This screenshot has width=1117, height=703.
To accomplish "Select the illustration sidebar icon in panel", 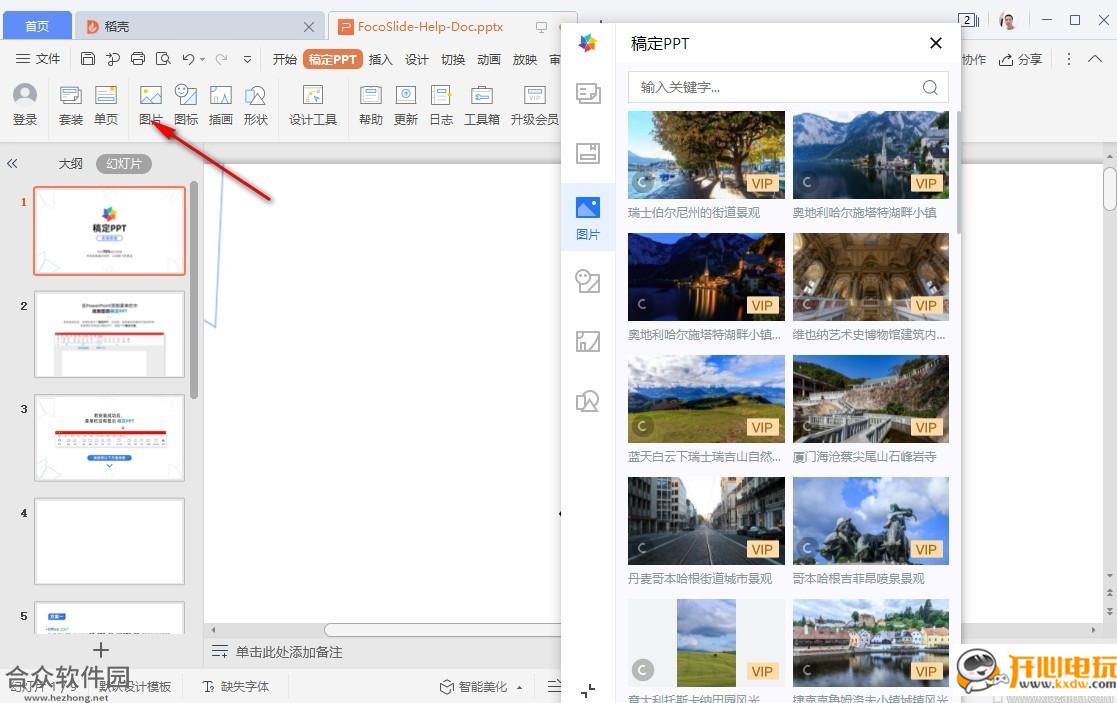I will click(588, 341).
